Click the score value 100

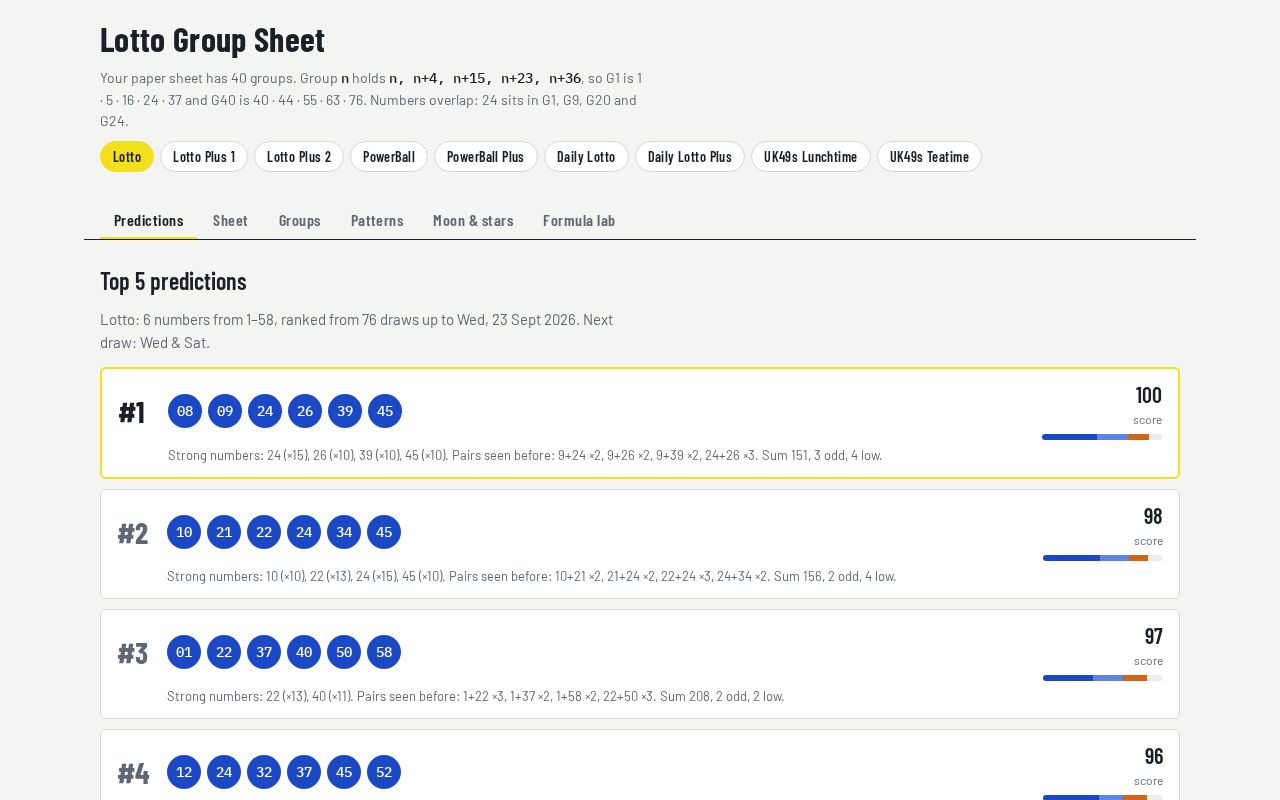[1148, 395]
